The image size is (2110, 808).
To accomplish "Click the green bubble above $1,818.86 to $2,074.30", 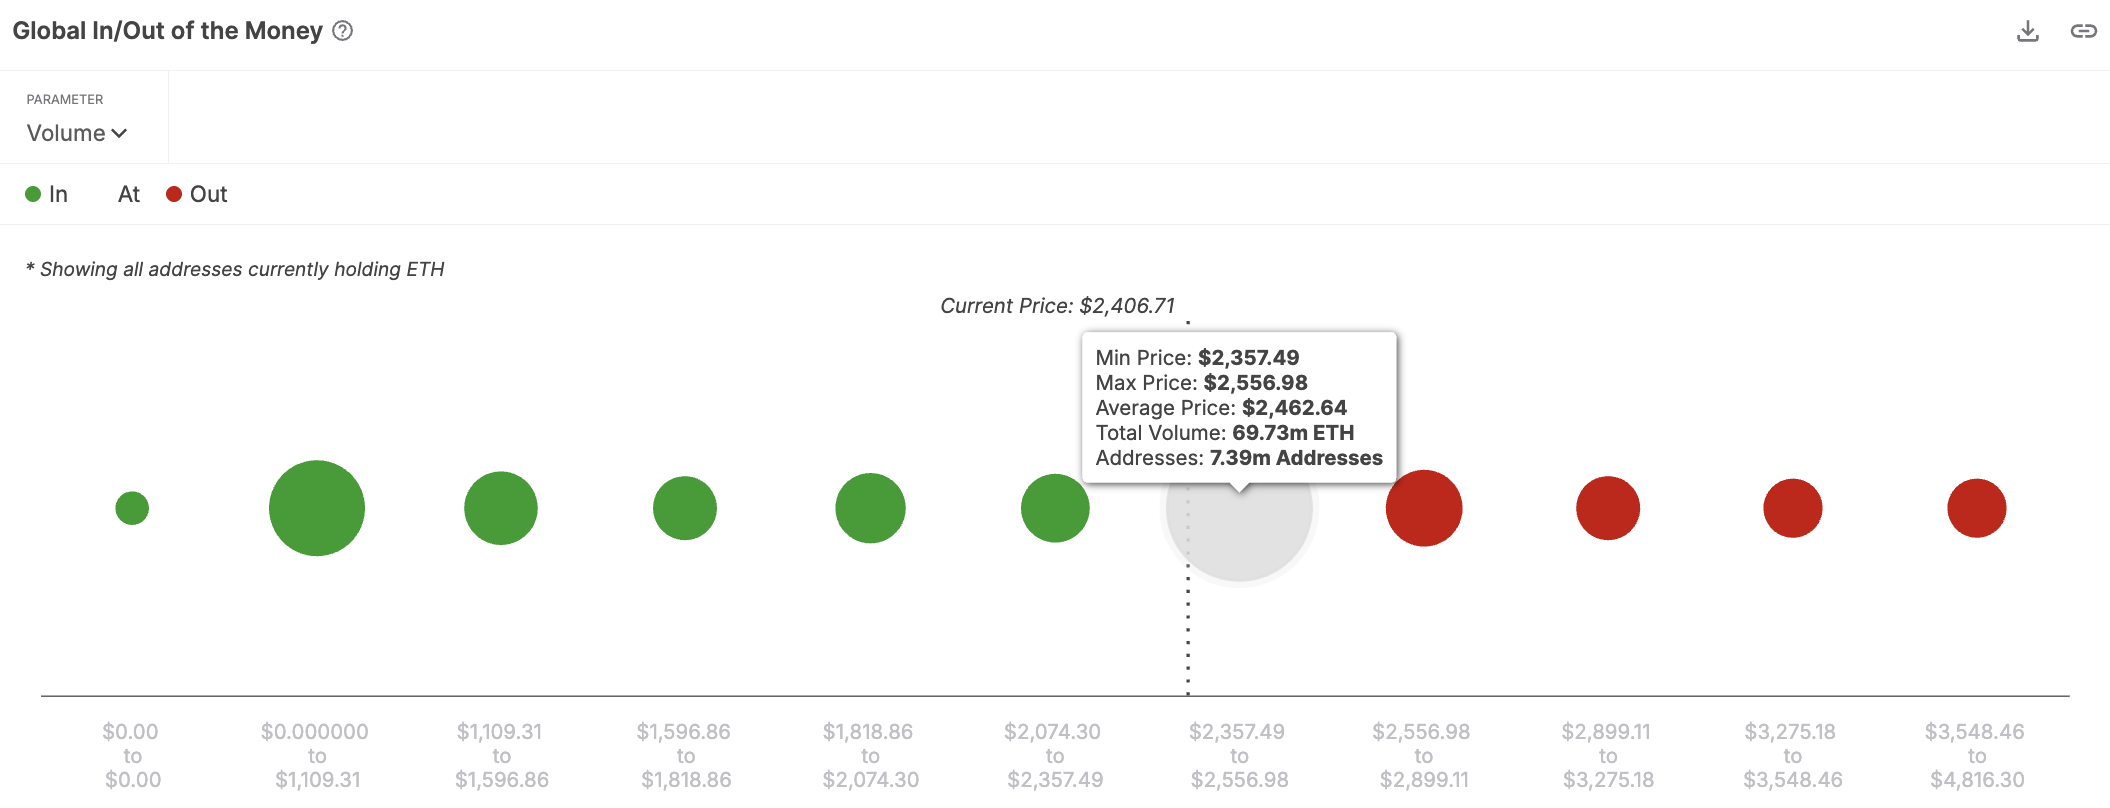I will coord(869,507).
